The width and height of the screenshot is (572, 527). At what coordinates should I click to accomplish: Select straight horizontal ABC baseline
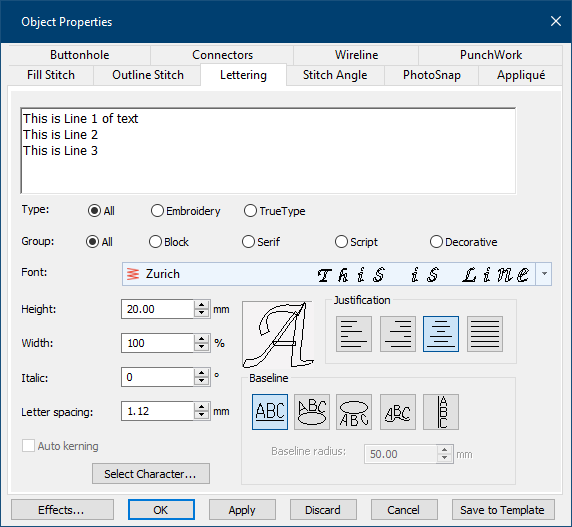[x=270, y=412]
